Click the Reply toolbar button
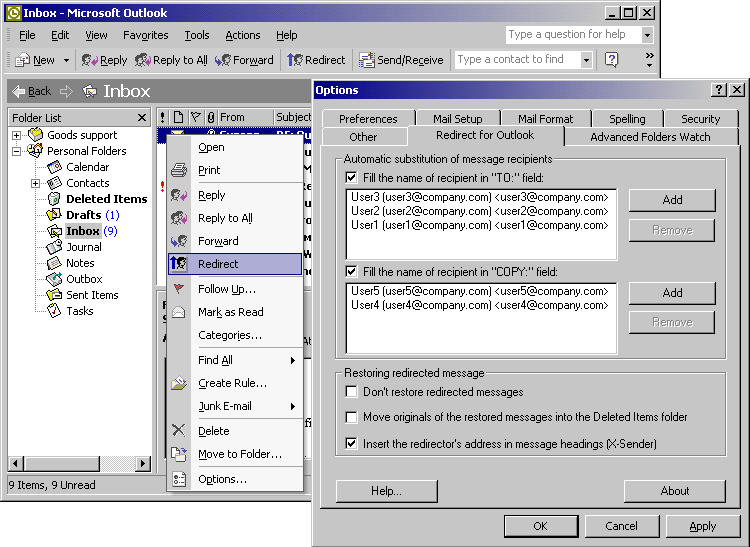Screen dimensions: 750x547 coord(104,60)
